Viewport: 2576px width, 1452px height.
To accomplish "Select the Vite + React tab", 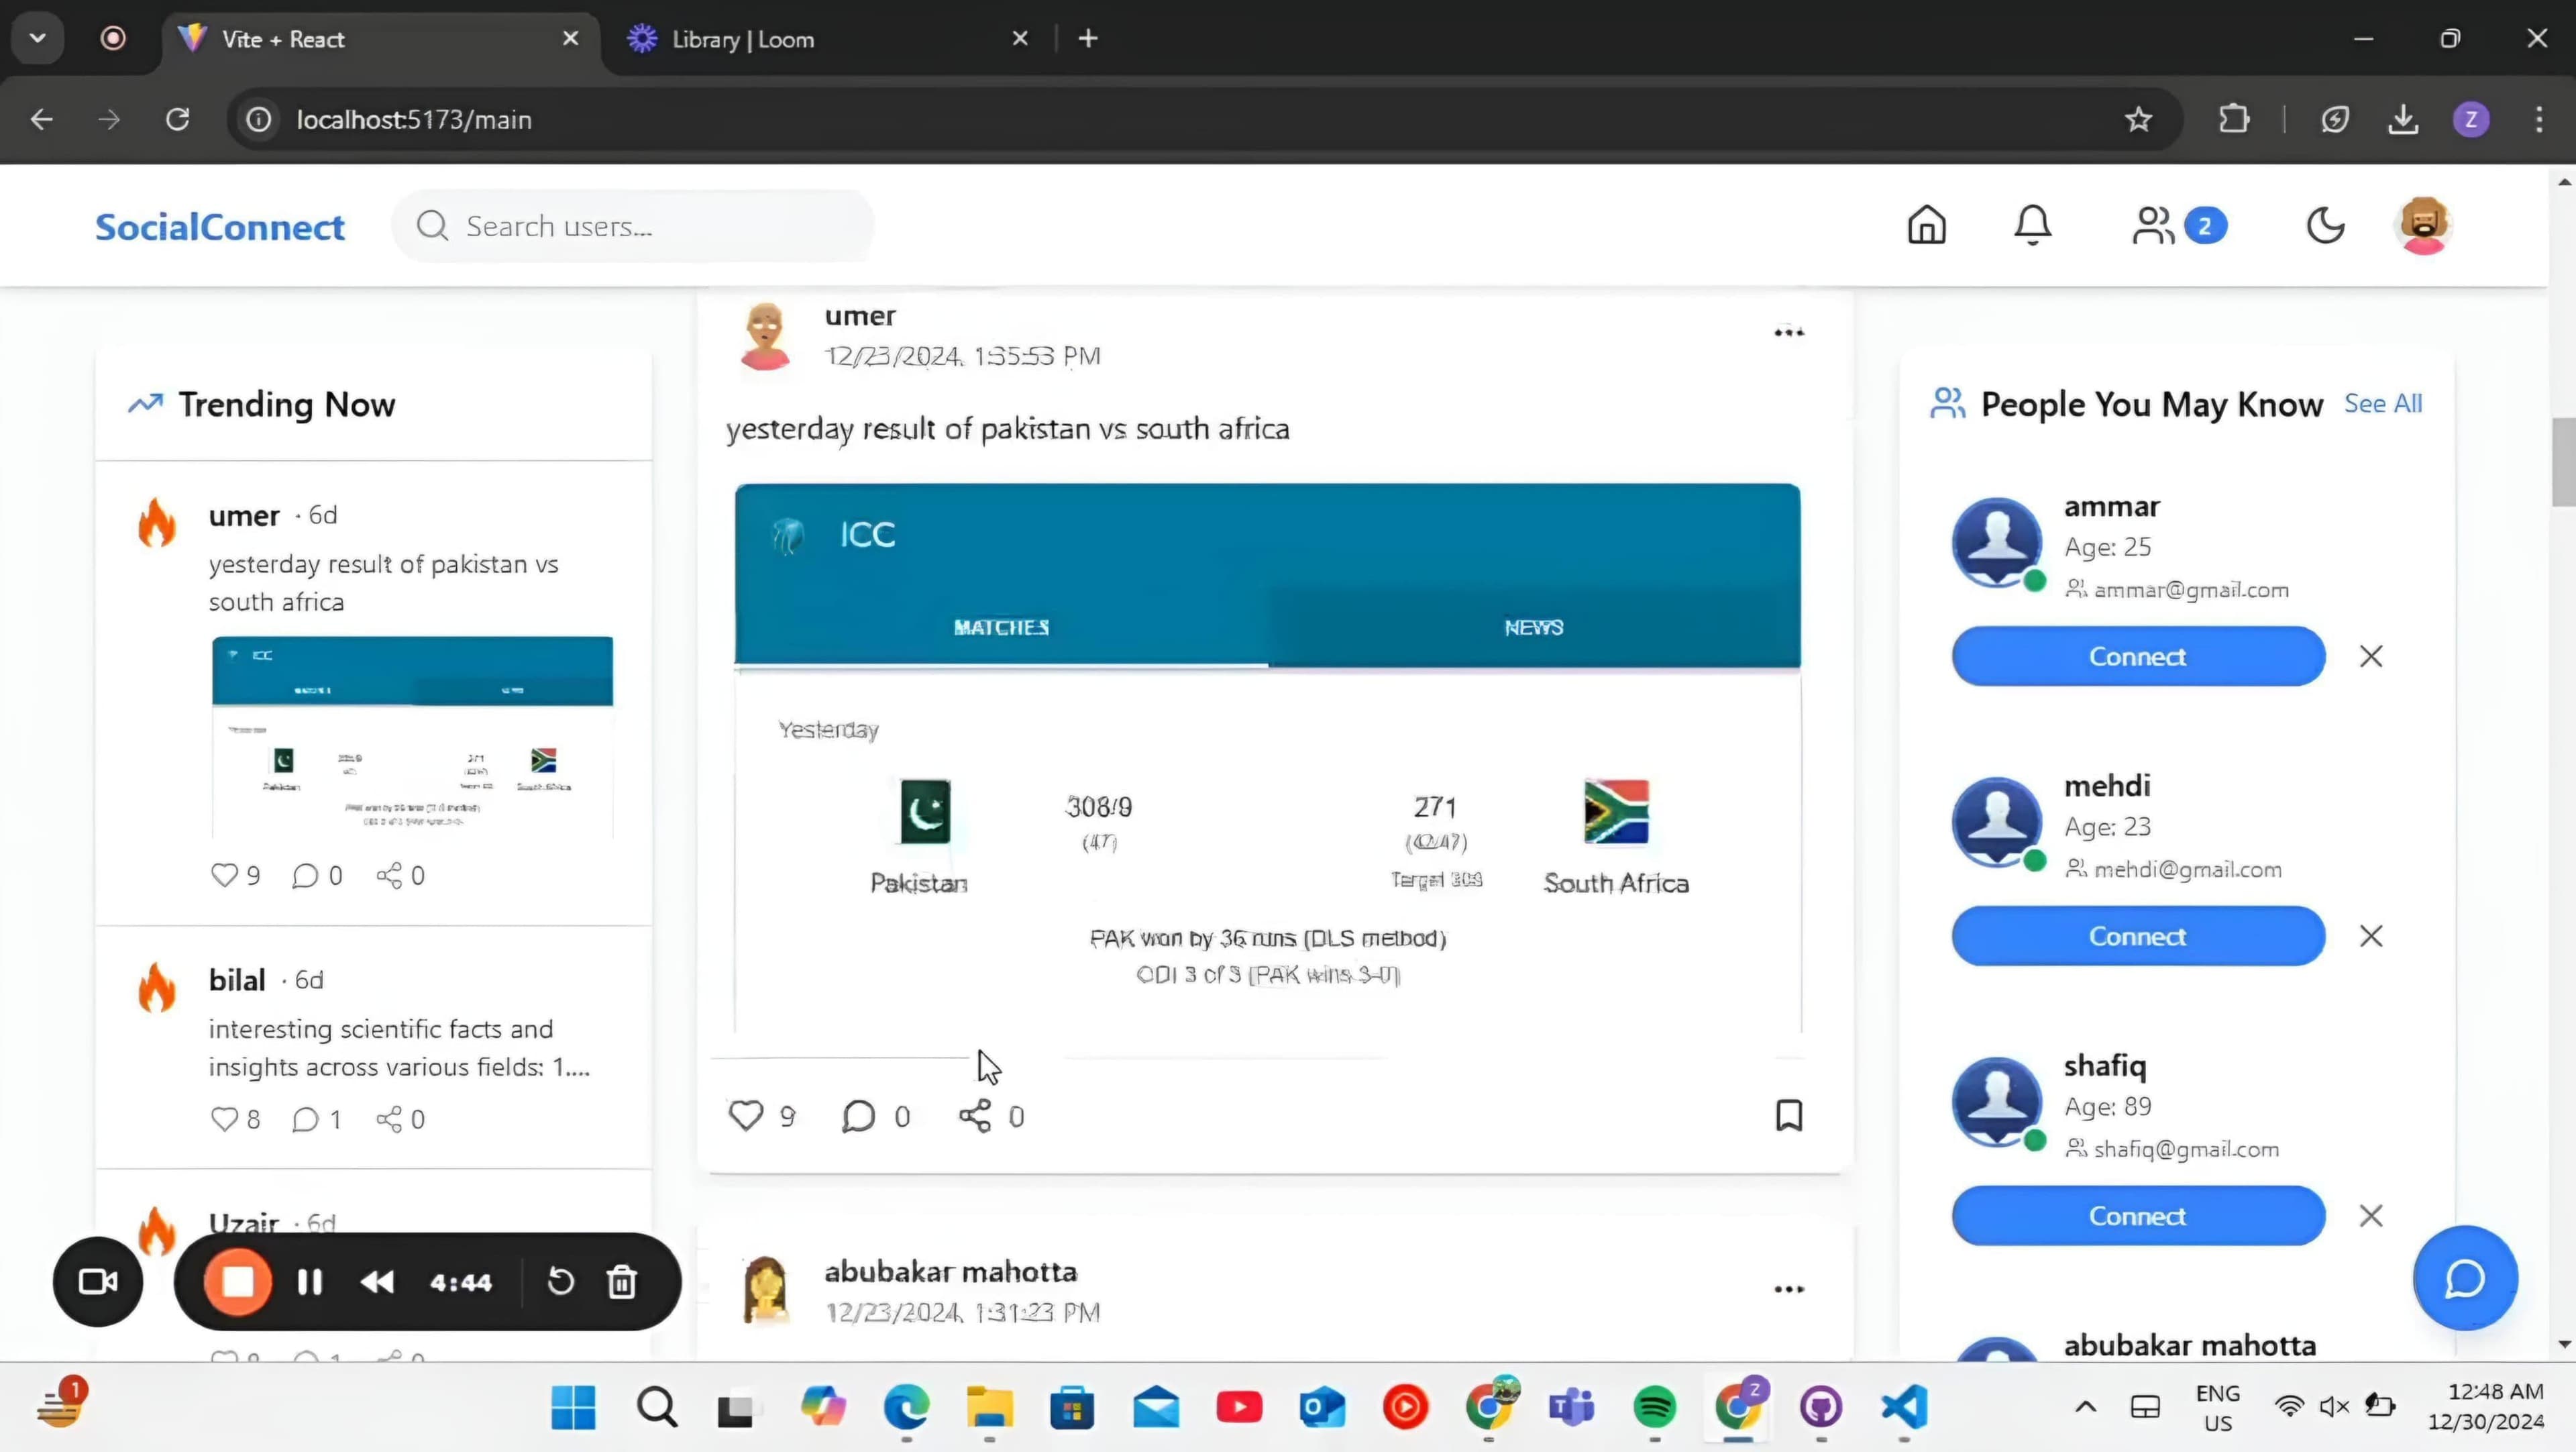I will click(x=380, y=39).
